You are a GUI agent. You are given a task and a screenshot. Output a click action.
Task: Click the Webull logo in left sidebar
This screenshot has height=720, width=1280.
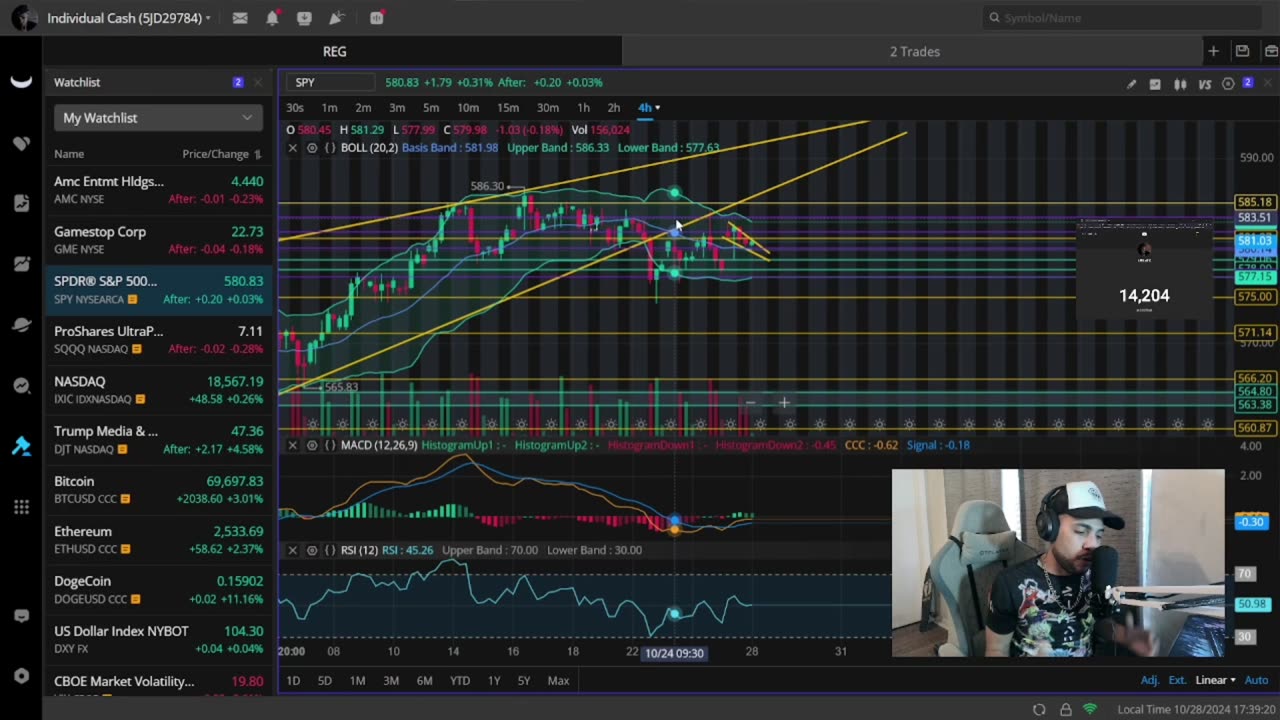[21, 82]
